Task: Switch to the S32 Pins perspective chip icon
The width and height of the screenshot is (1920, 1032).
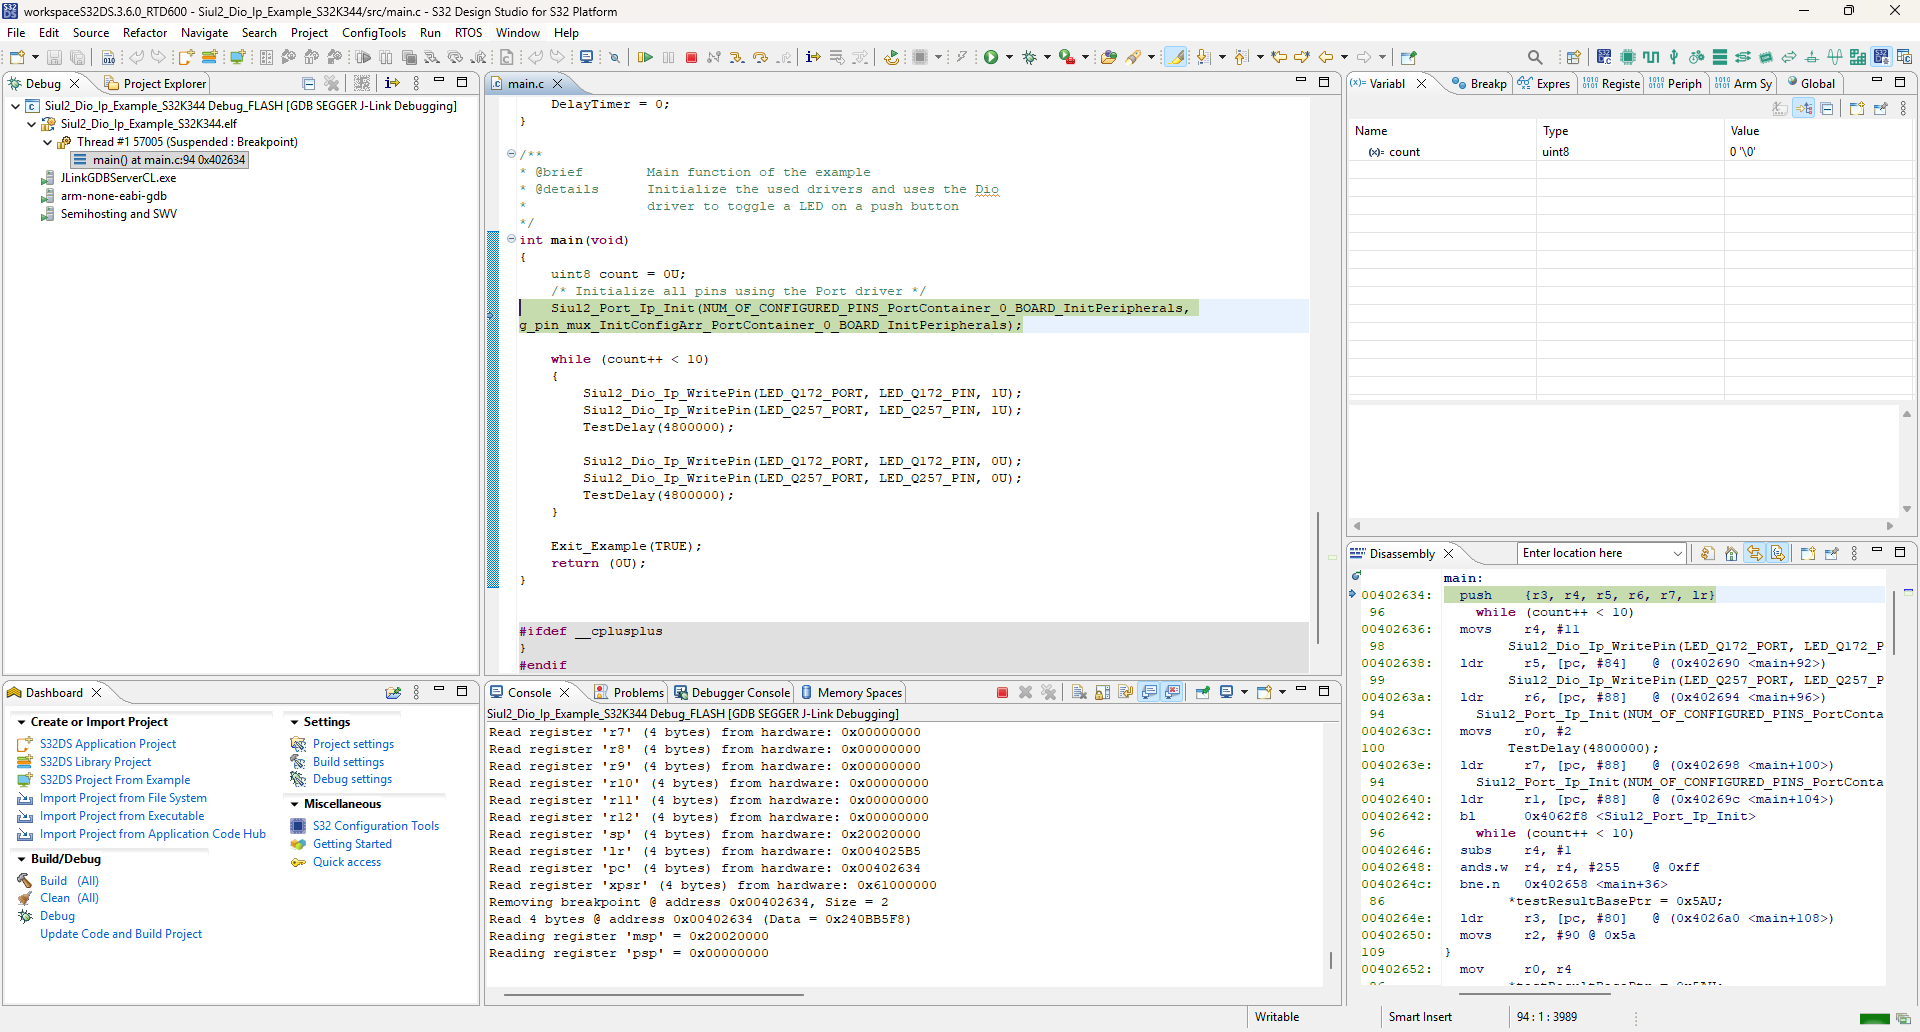Action: point(1628,58)
